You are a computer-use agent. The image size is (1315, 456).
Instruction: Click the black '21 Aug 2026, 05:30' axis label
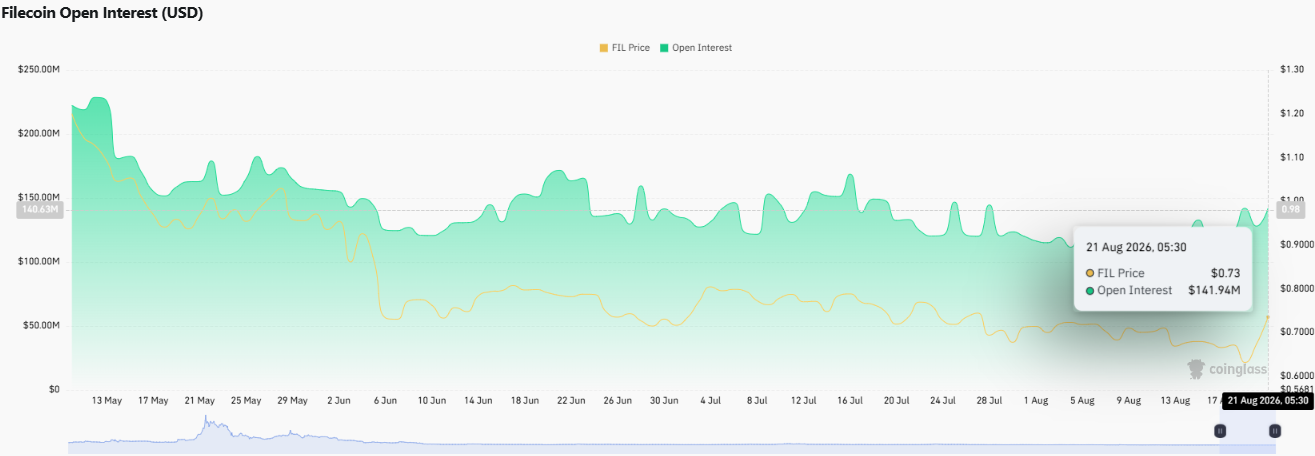coord(1268,400)
